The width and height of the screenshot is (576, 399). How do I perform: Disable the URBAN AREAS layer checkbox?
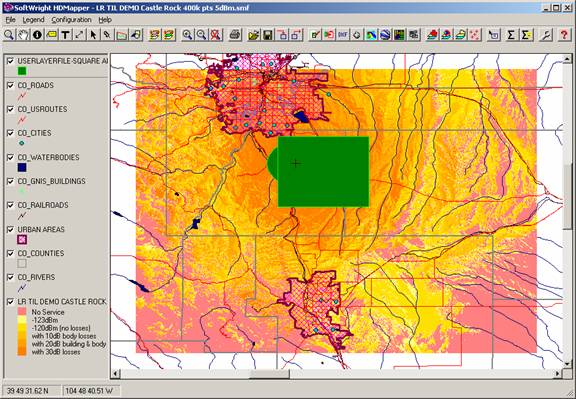[10, 229]
